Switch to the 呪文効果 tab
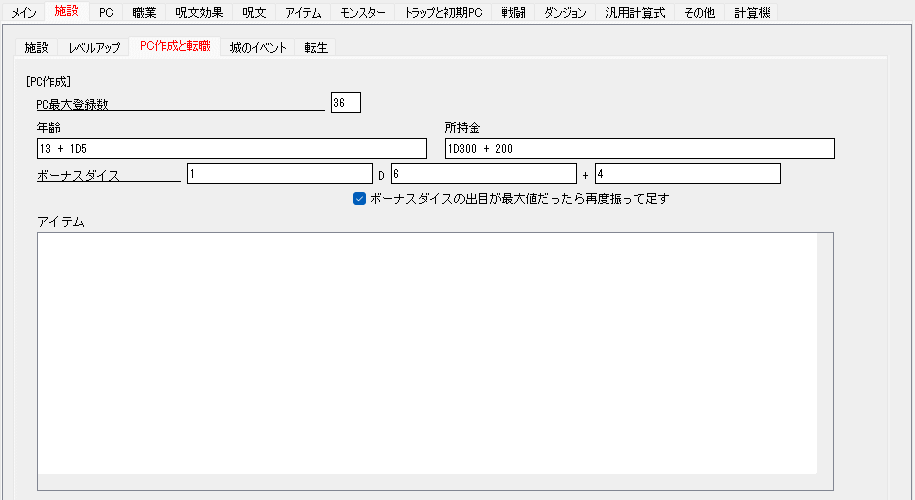 coord(199,13)
